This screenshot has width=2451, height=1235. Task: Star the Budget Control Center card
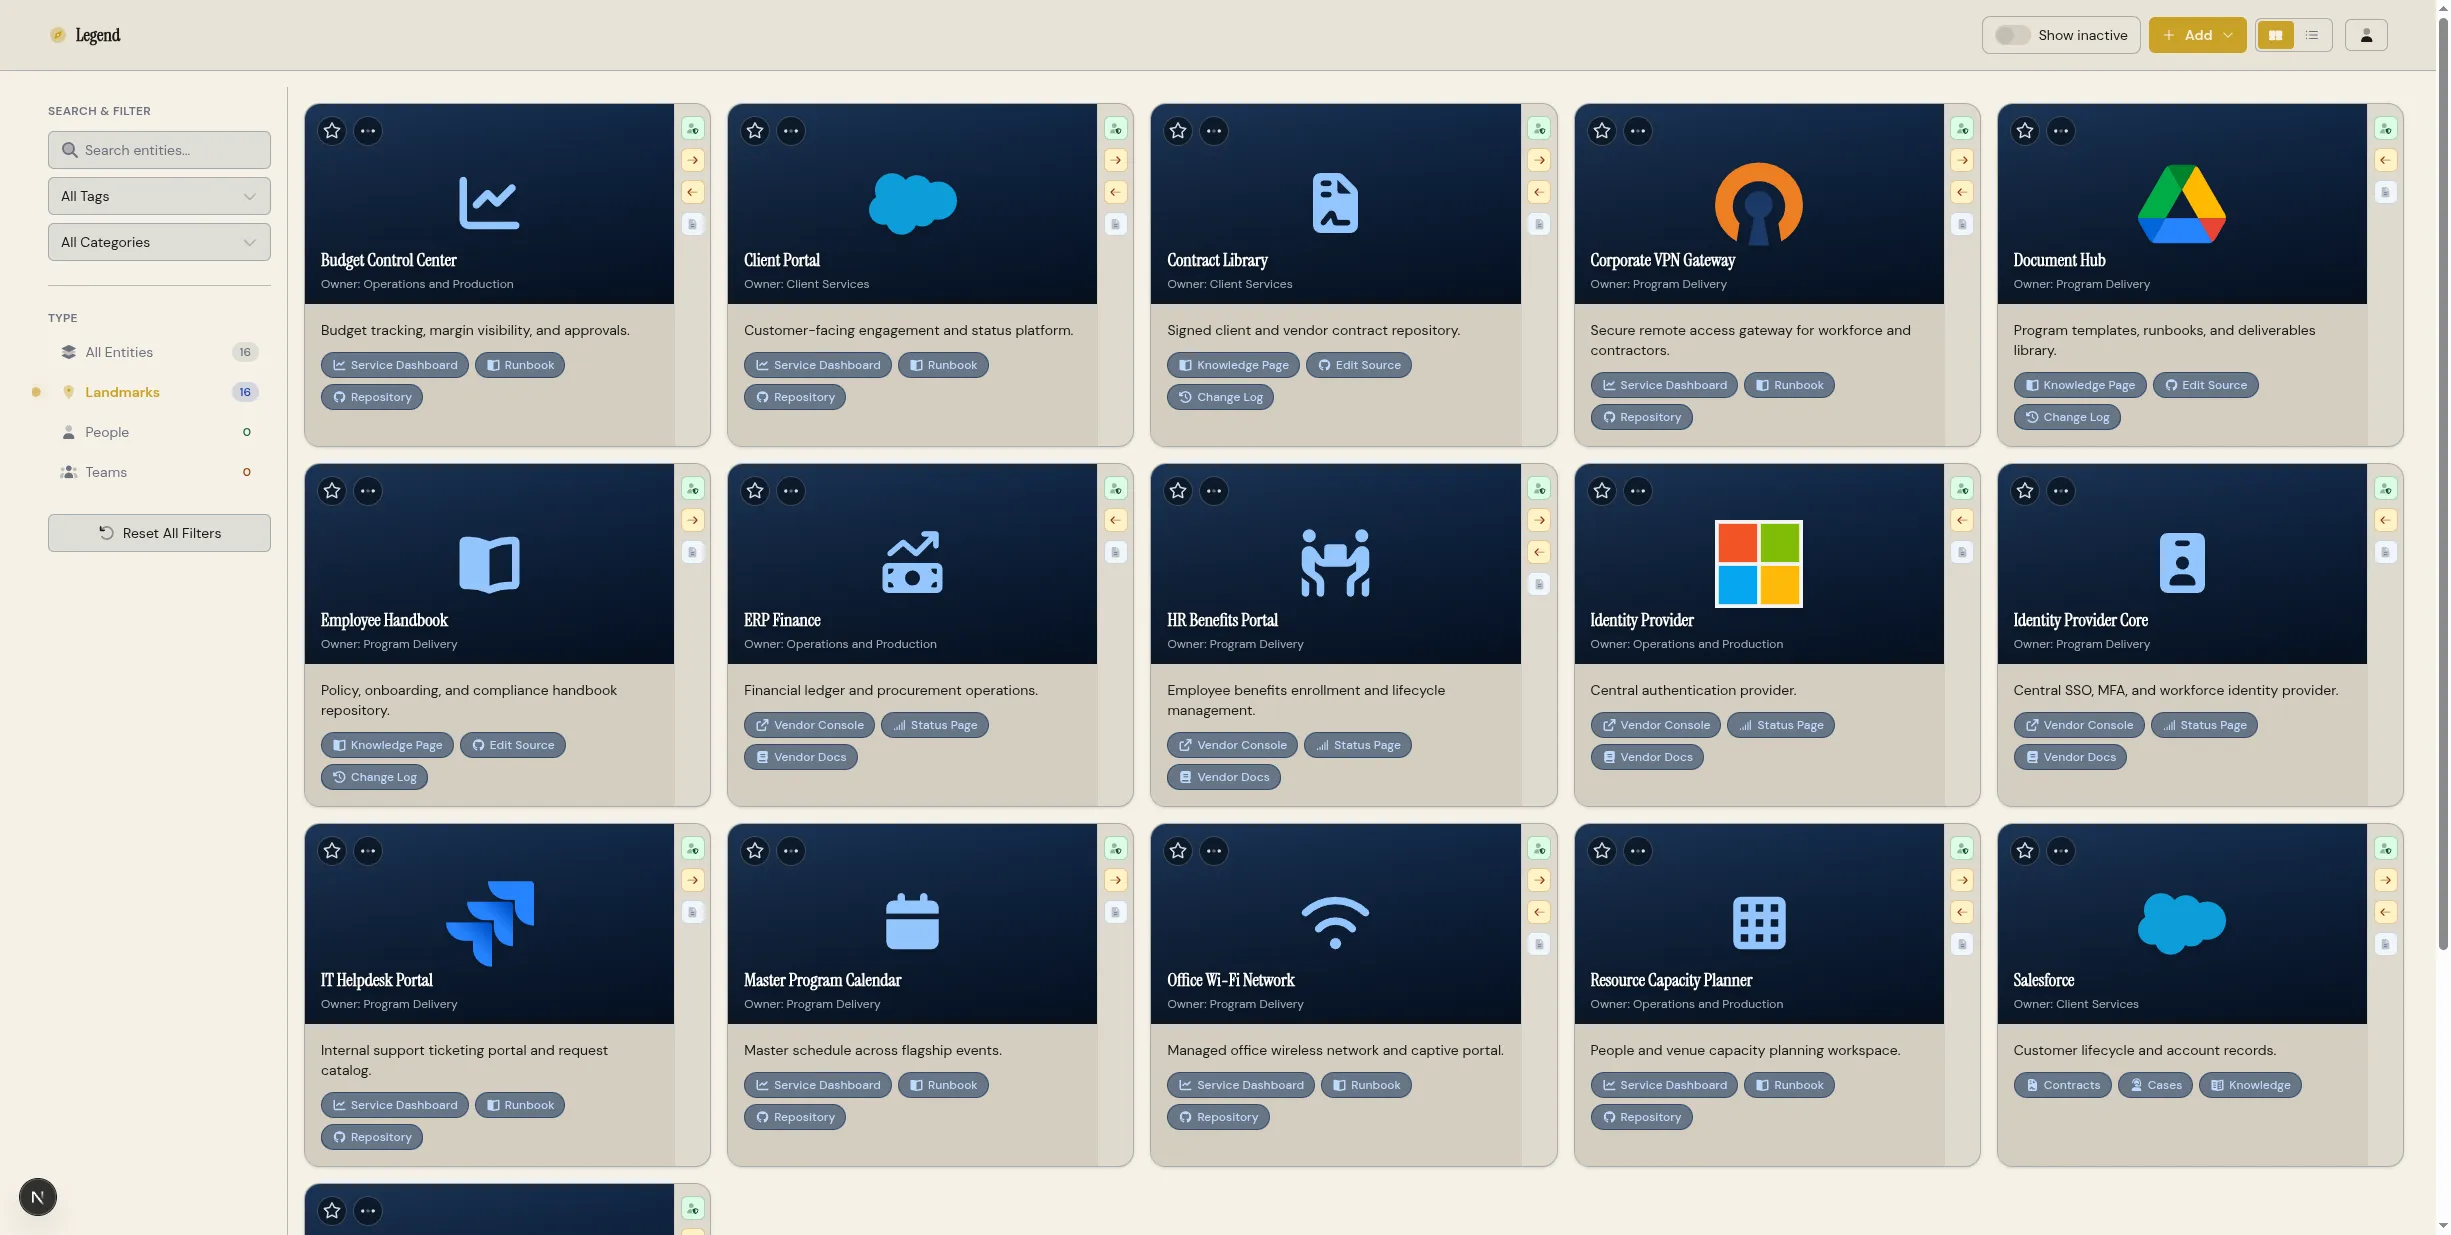point(332,131)
